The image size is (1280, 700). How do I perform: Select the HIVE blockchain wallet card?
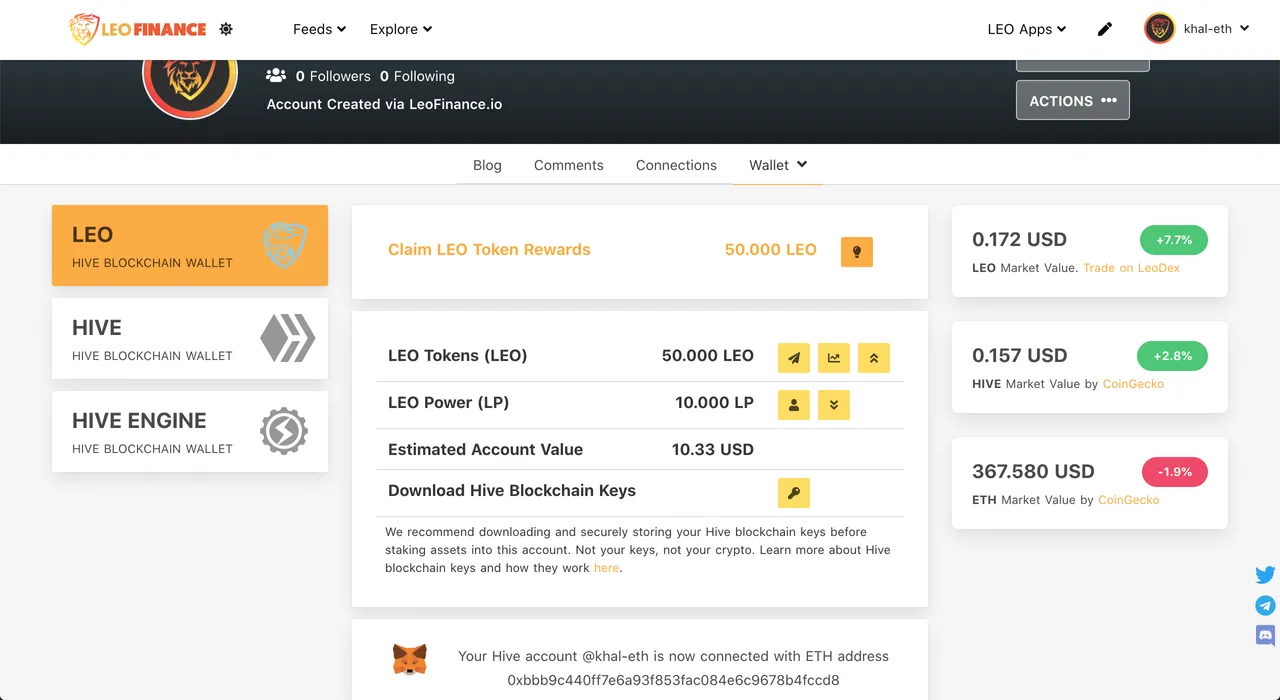coord(190,339)
